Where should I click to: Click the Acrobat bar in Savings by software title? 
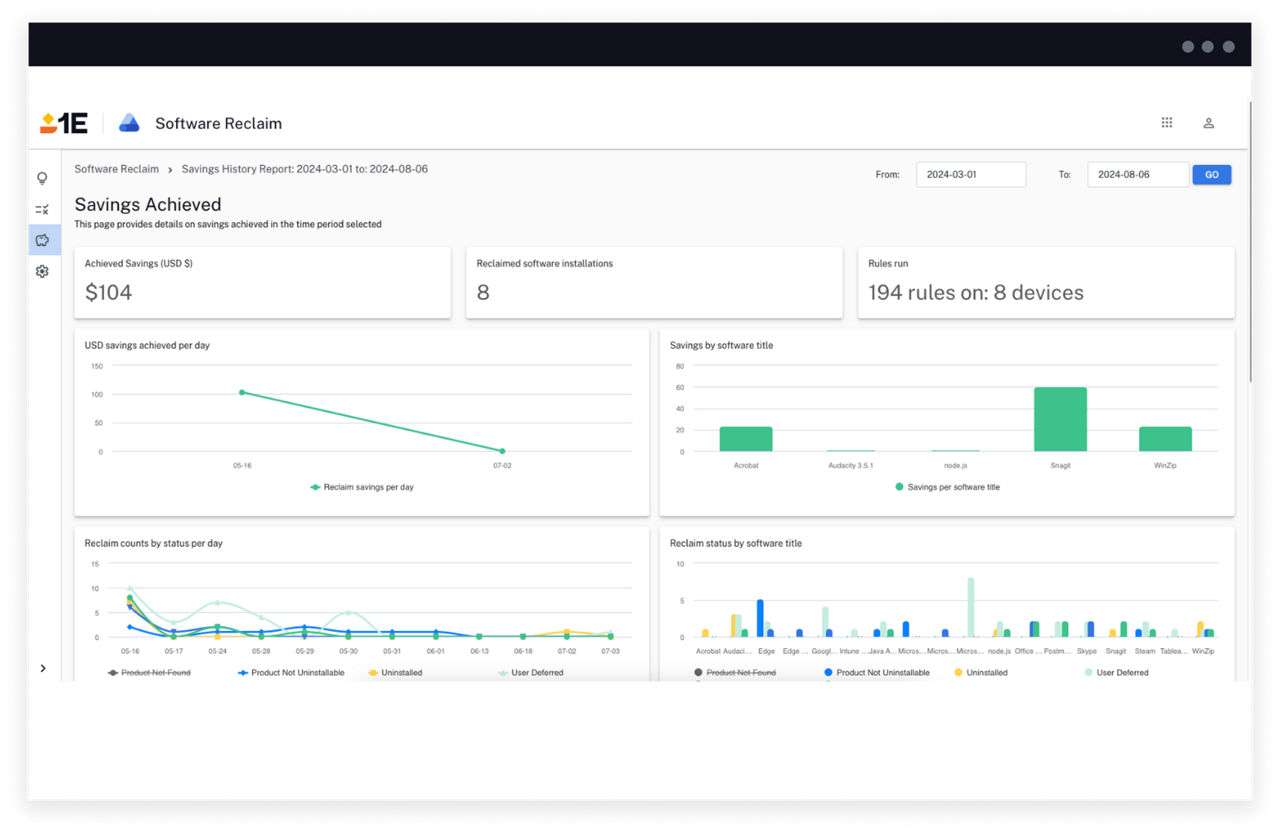coord(746,439)
